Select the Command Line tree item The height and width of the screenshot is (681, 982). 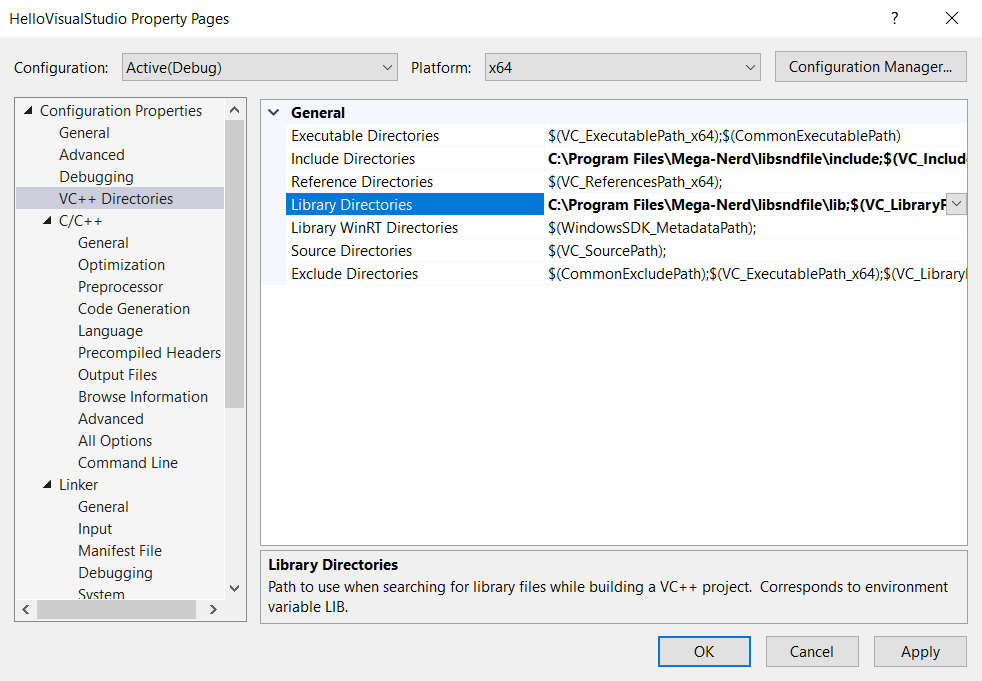128,462
